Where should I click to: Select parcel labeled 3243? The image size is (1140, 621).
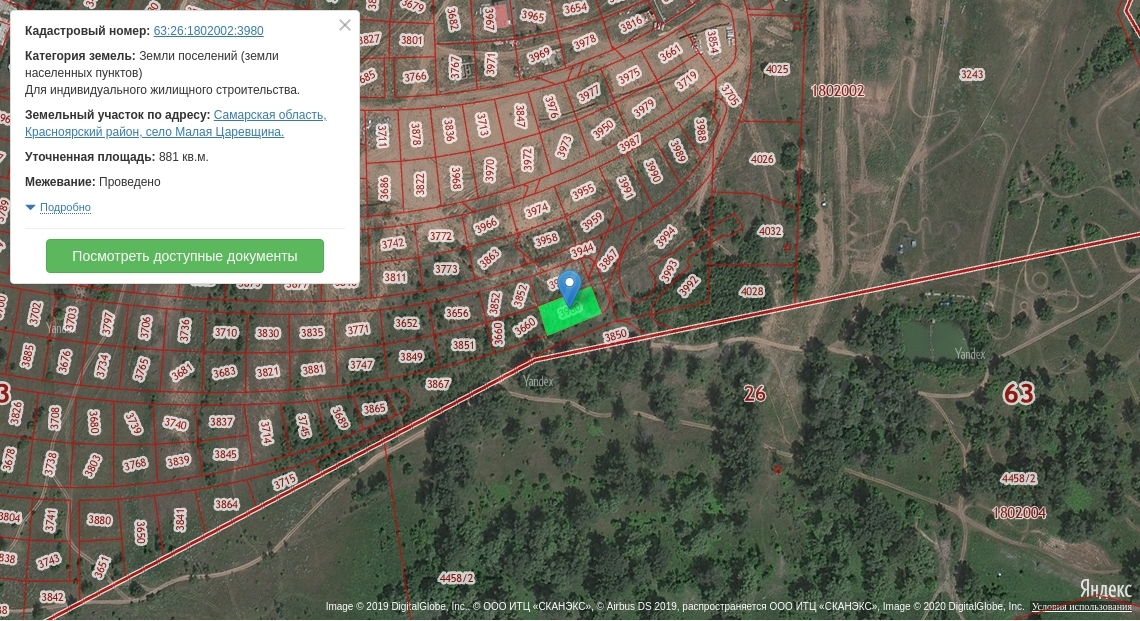[x=971, y=74]
